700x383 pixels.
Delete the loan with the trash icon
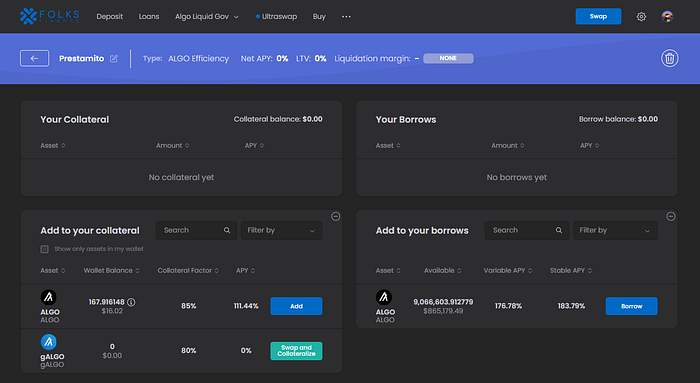pos(669,58)
